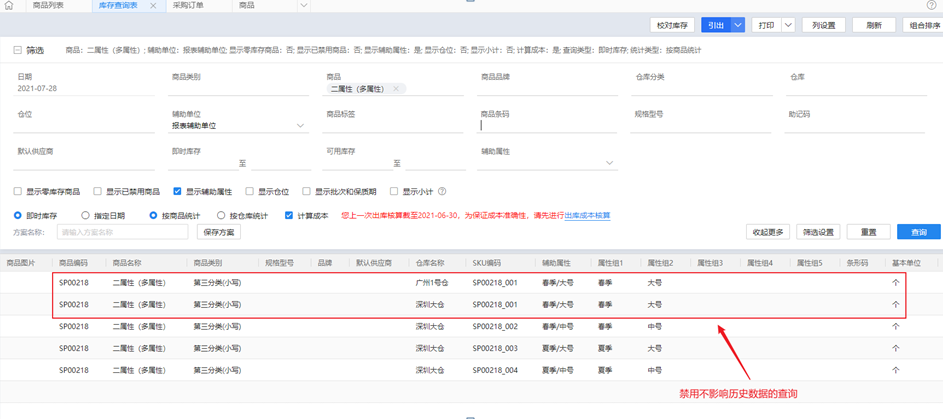The height and width of the screenshot is (419, 943).
Task: Switch to the 采购订单 tab
Action: 187,6
